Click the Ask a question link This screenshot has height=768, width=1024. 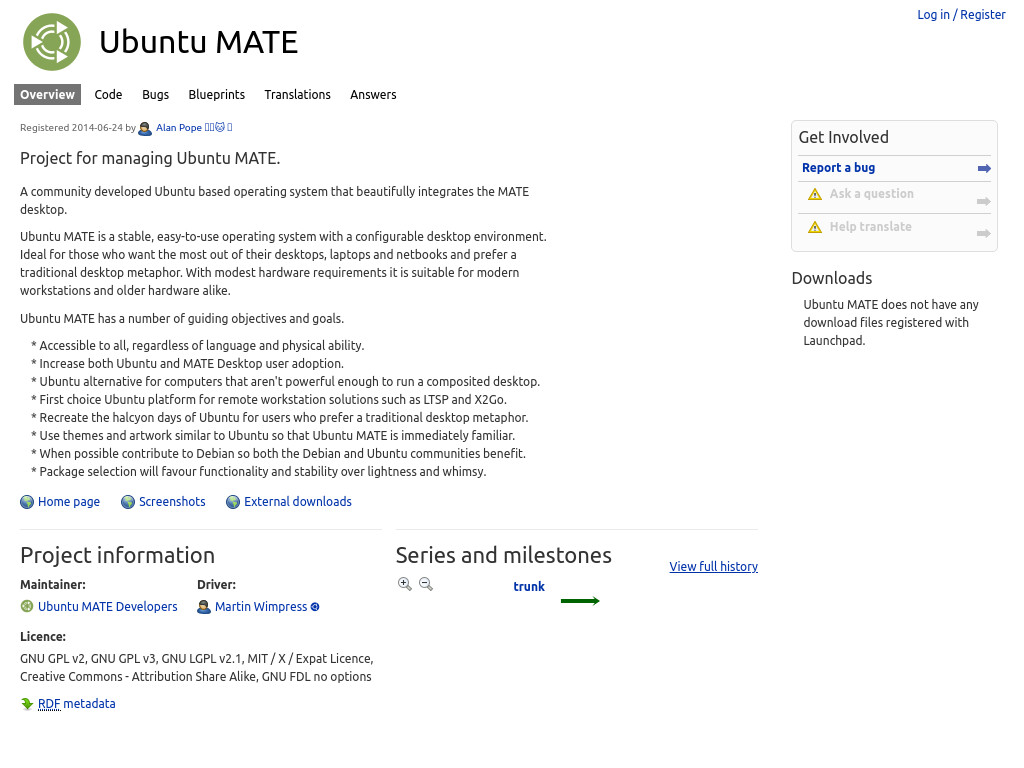point(872,193)
